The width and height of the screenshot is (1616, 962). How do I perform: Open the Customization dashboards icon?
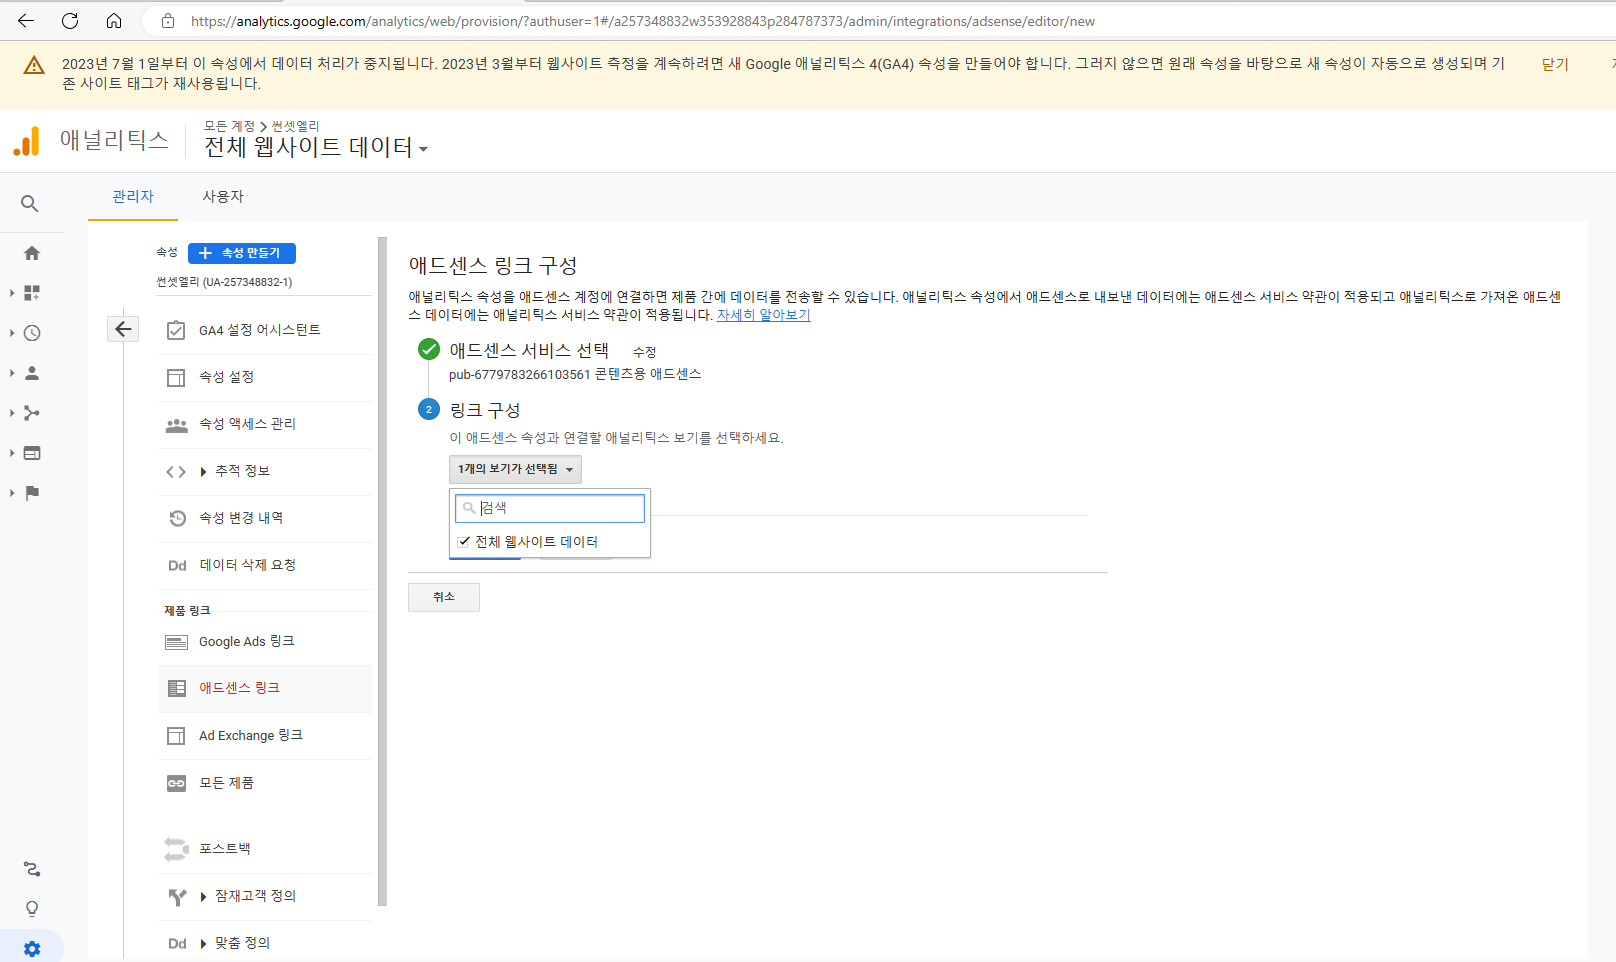point(32,293)
